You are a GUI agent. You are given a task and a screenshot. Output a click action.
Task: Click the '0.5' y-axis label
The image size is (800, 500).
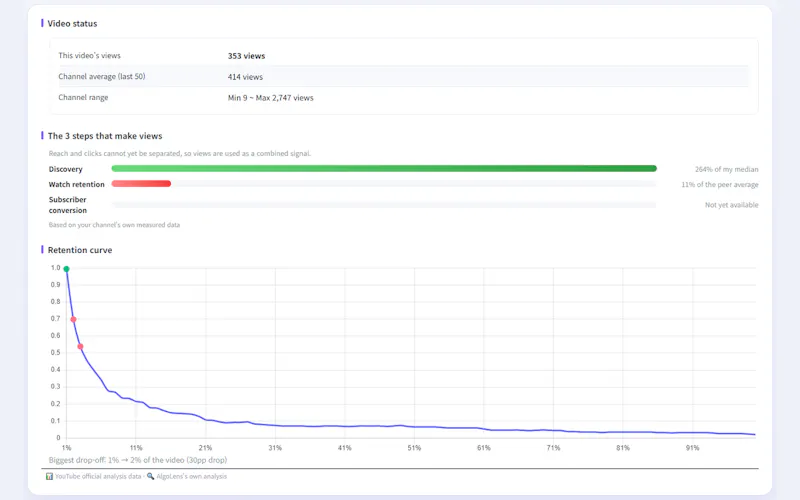click(56, 353)
